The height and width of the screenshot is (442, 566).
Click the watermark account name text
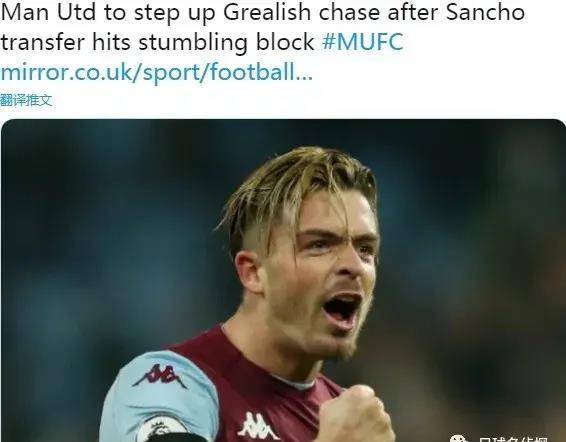[x=513, y=439]
